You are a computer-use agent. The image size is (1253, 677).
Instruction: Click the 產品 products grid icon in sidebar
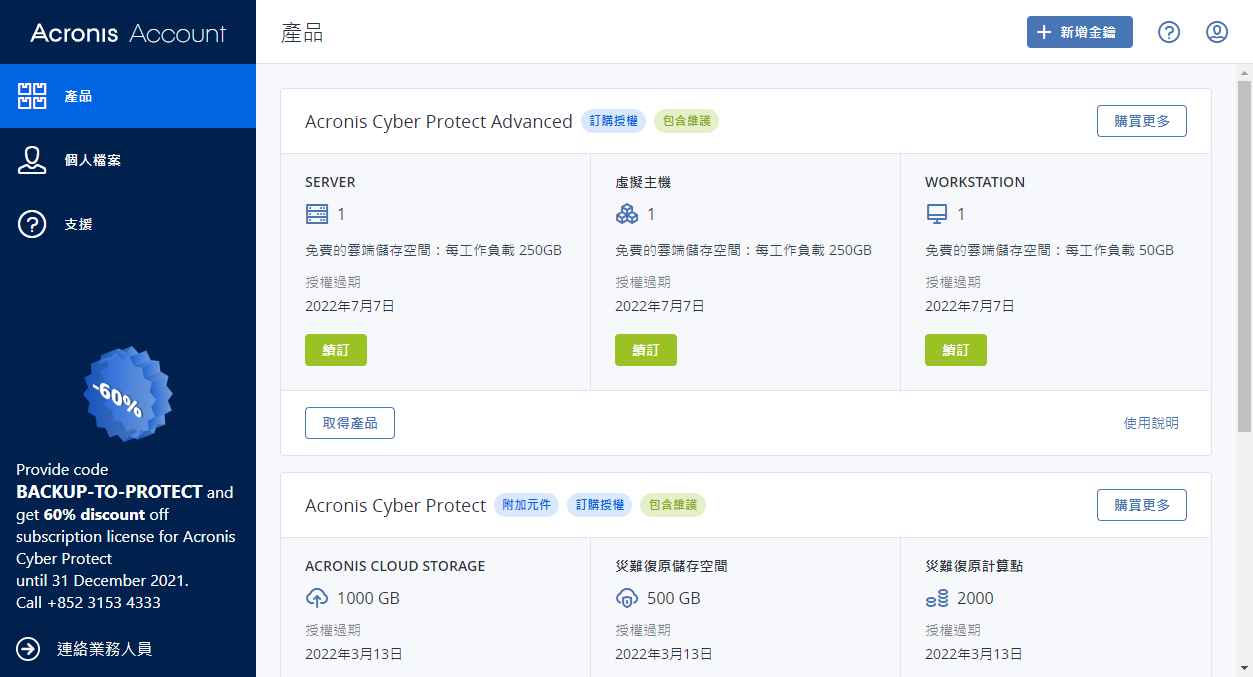33,96
